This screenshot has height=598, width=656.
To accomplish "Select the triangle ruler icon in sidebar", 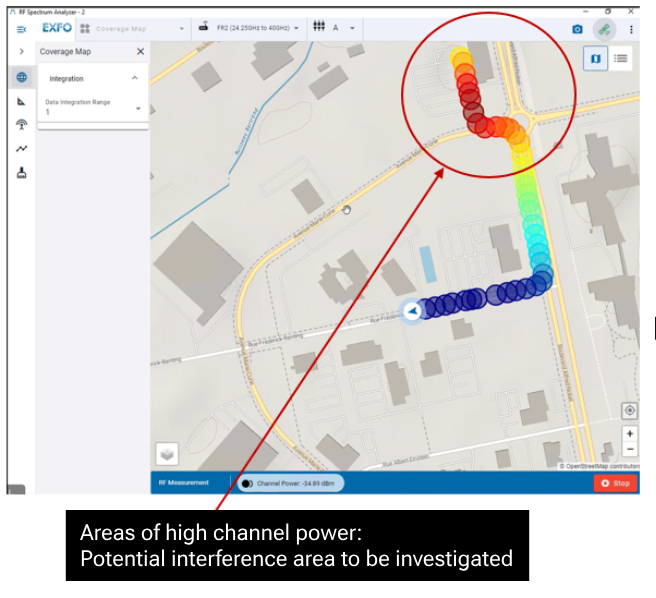I will point(21,101).
